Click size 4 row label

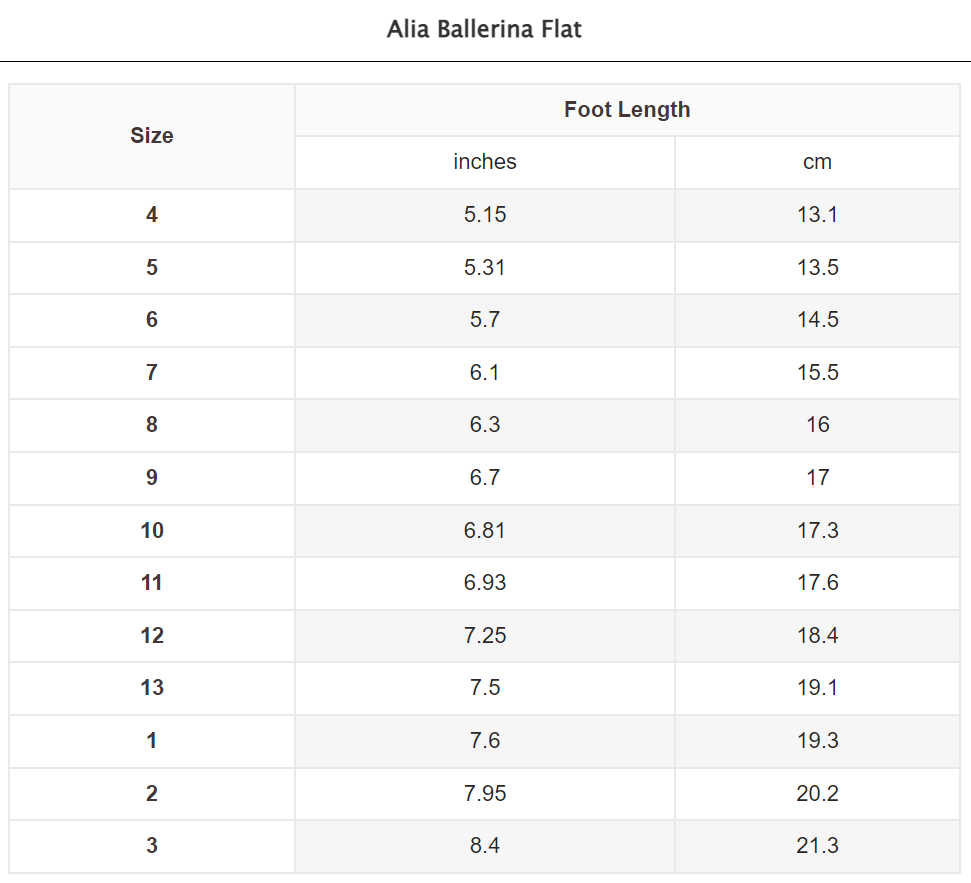(x=152, y=215)
